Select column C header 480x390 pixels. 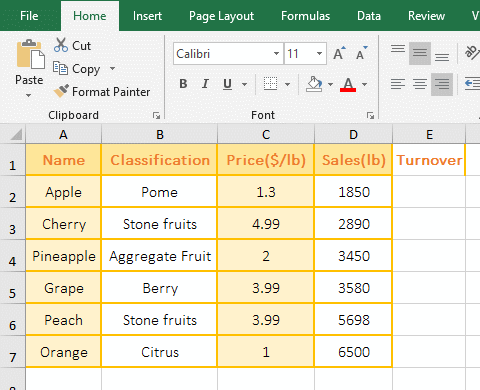tap(266, 134)
